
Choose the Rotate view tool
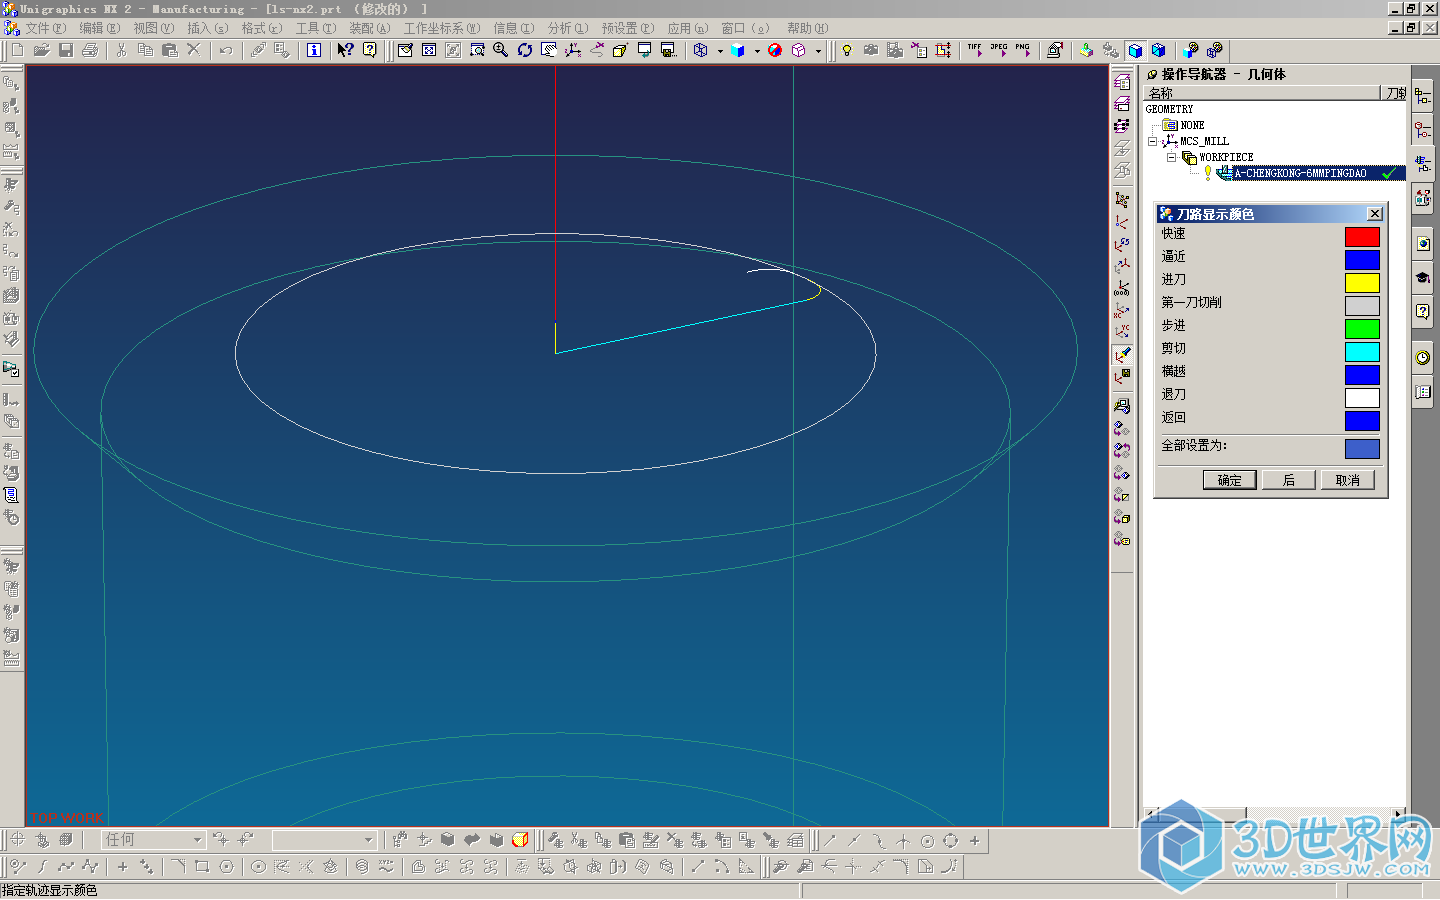pyautogui.click(x=525, y=50)
